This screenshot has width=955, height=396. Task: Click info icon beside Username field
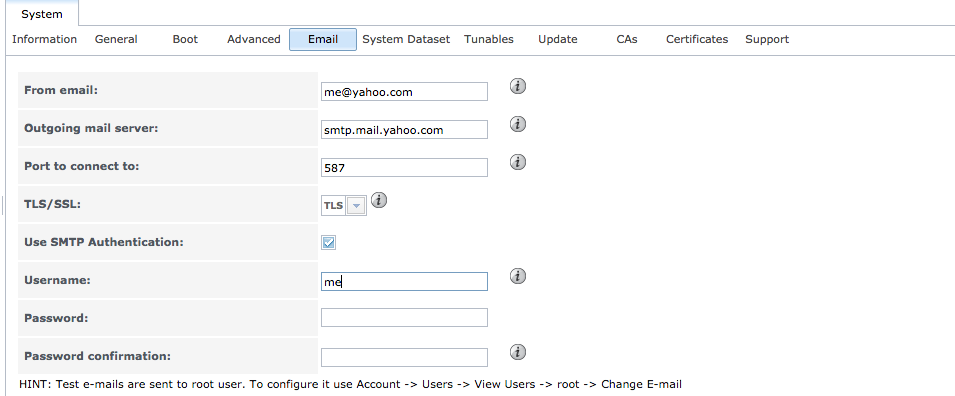[518, 276]
